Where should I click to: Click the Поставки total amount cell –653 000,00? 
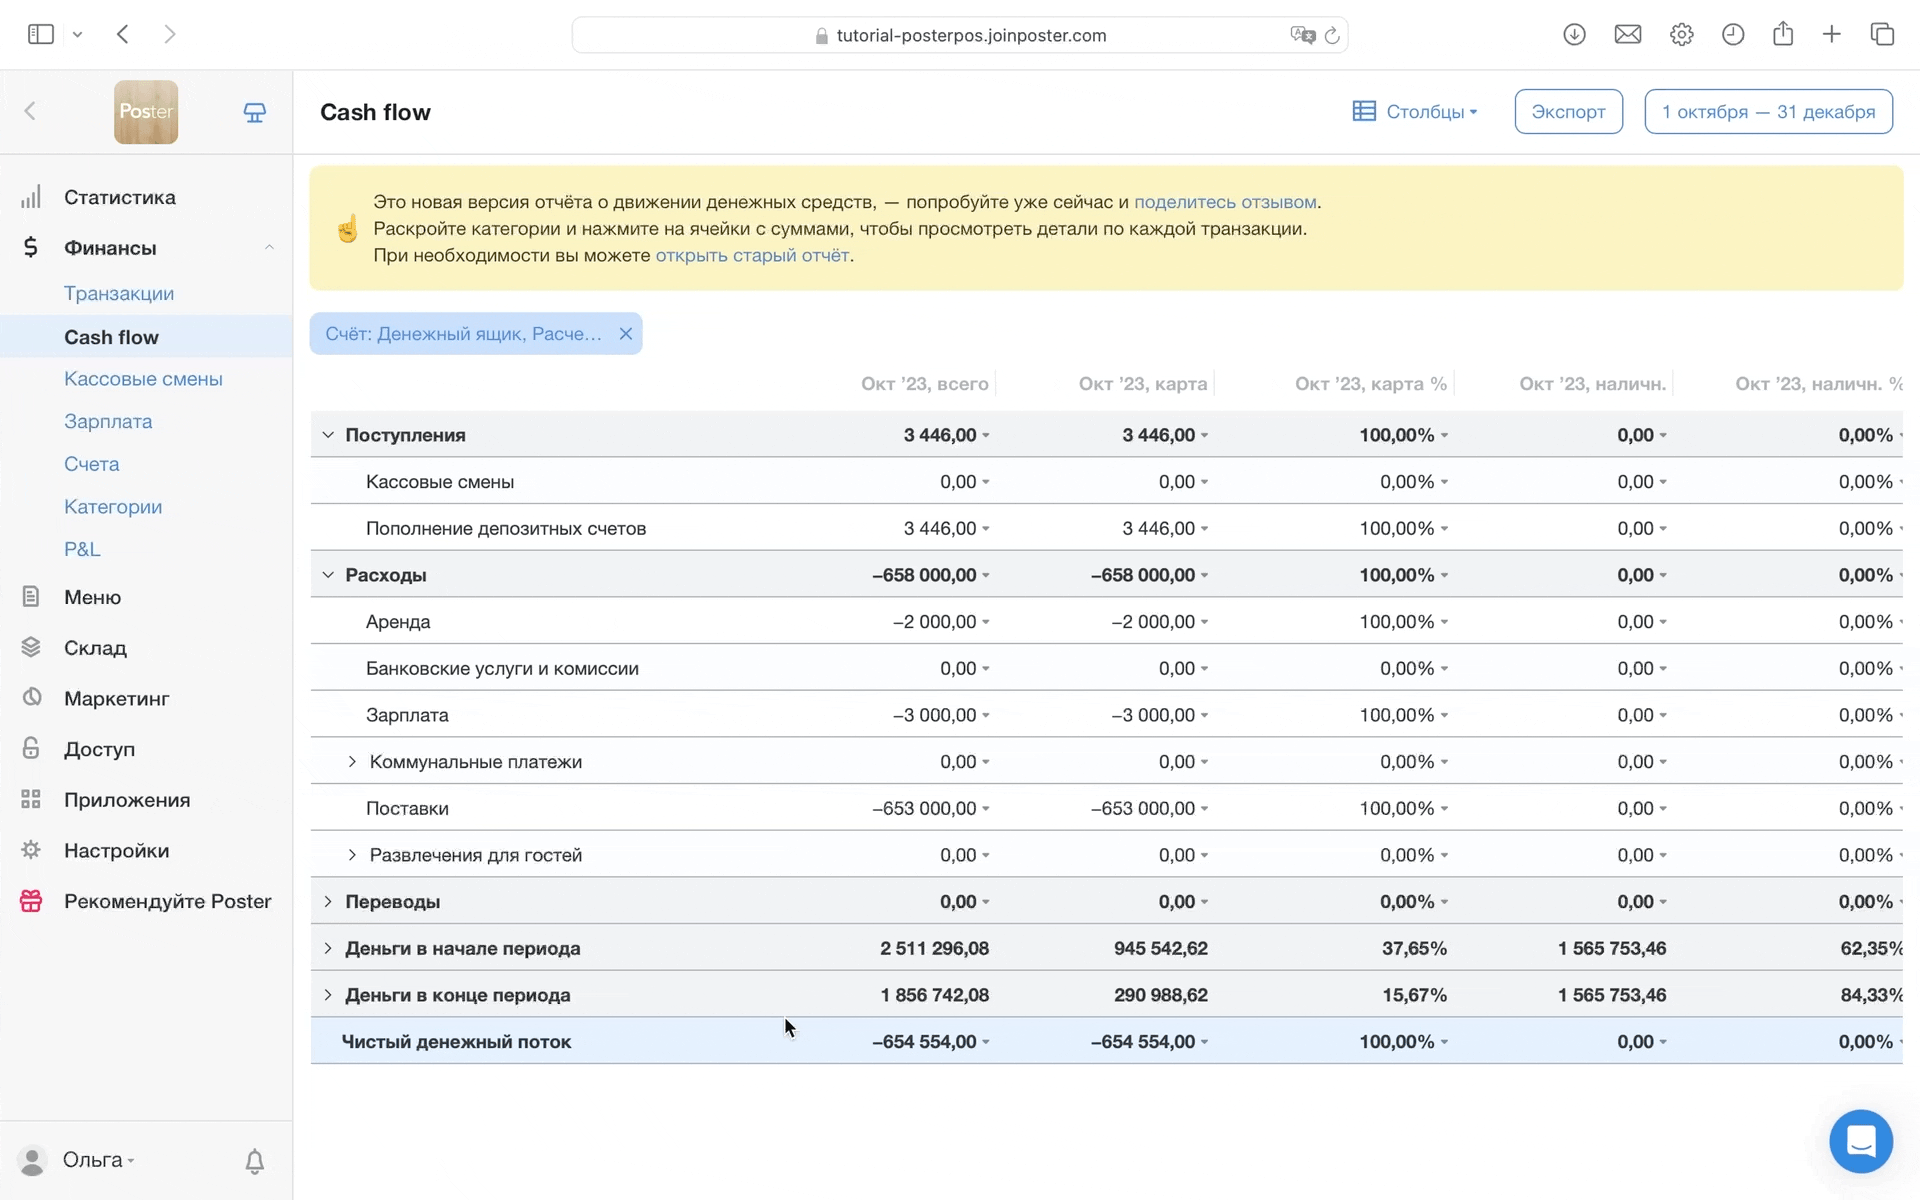[925, 808]
